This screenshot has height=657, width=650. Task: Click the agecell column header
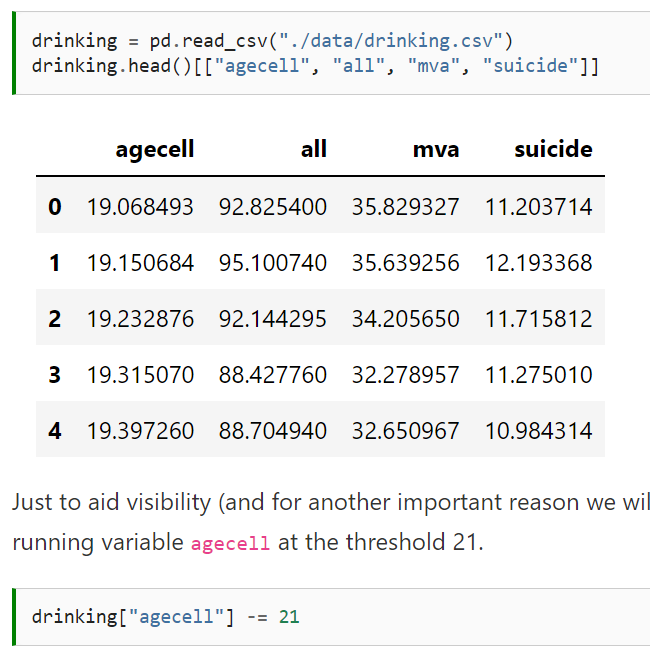pyautogui.click(x=155, y=150)
